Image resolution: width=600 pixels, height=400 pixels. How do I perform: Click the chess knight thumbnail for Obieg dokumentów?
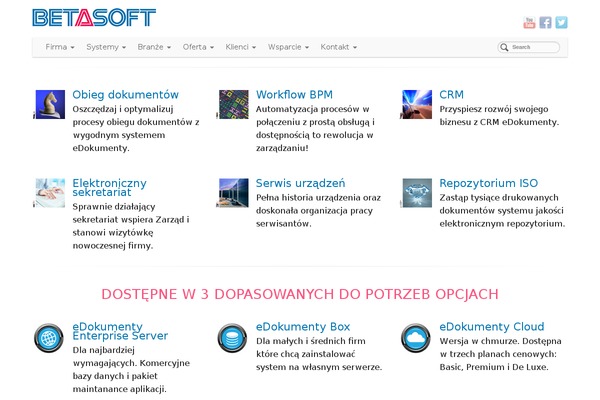[x=50, y=104]
